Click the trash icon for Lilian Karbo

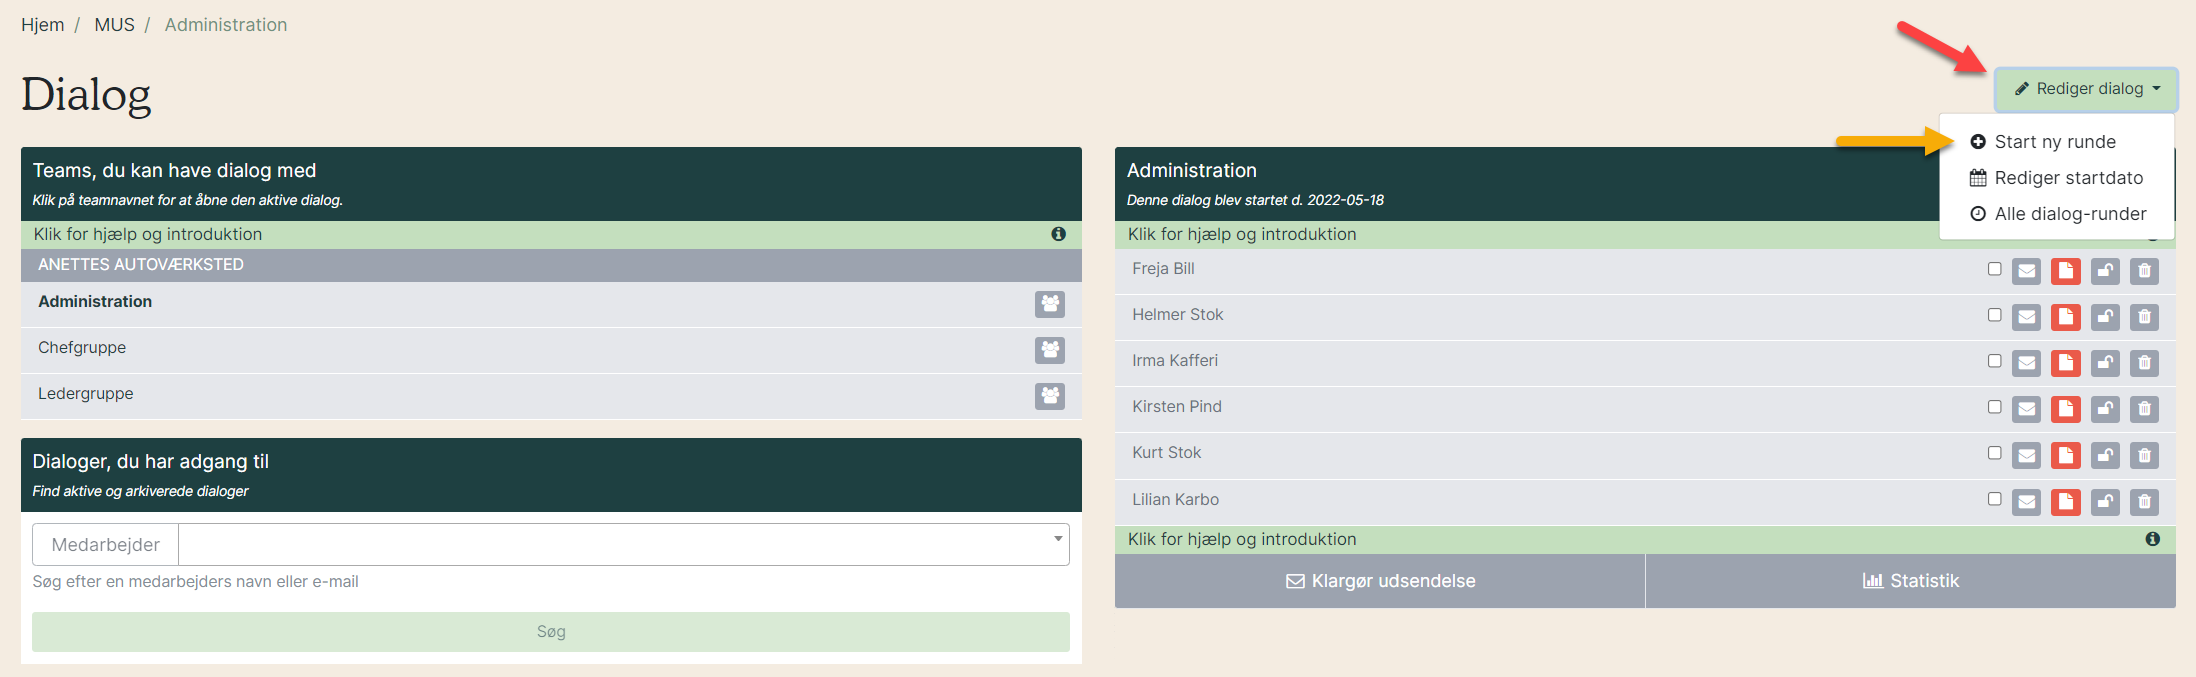(2144, 502)
